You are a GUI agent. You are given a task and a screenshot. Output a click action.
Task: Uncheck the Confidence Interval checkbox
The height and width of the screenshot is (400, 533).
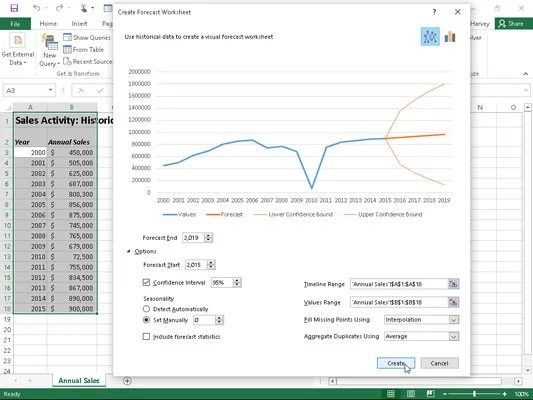click(146, 282)
